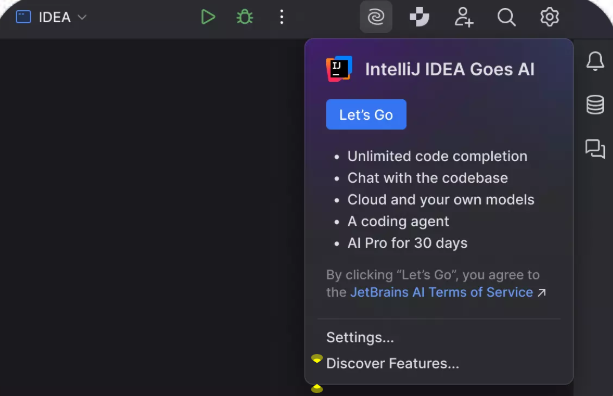Open the AI Chat tool window icon

tap(595, 149)
